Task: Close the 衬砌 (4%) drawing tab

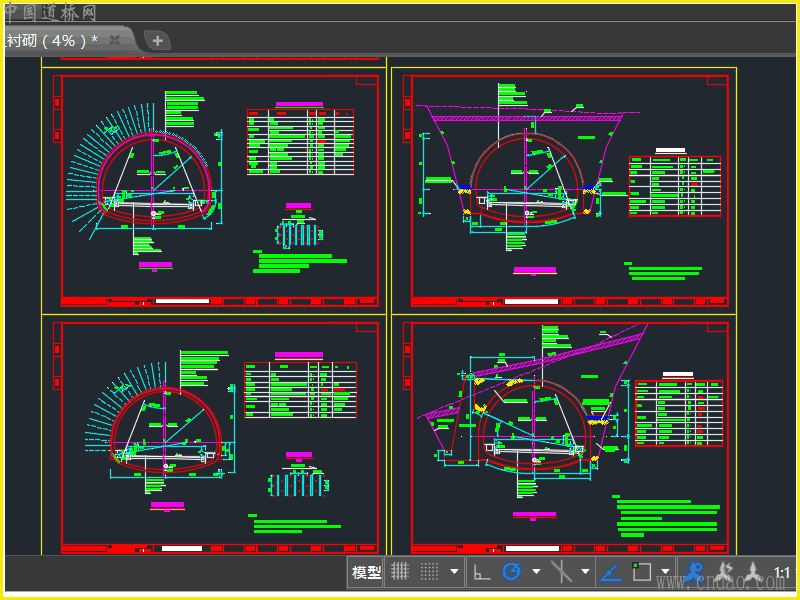Action: click(x=115, y=40)
